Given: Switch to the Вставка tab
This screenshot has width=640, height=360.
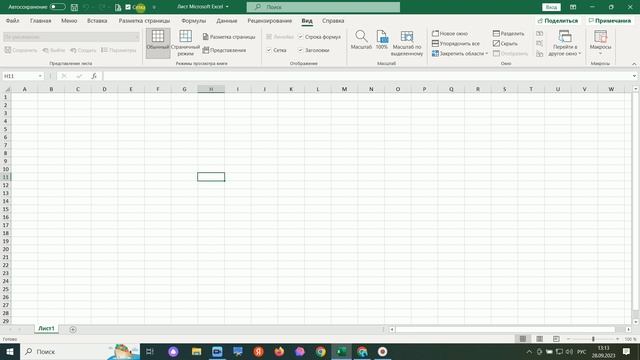Looking at the screenshot, I should (97, 21).
